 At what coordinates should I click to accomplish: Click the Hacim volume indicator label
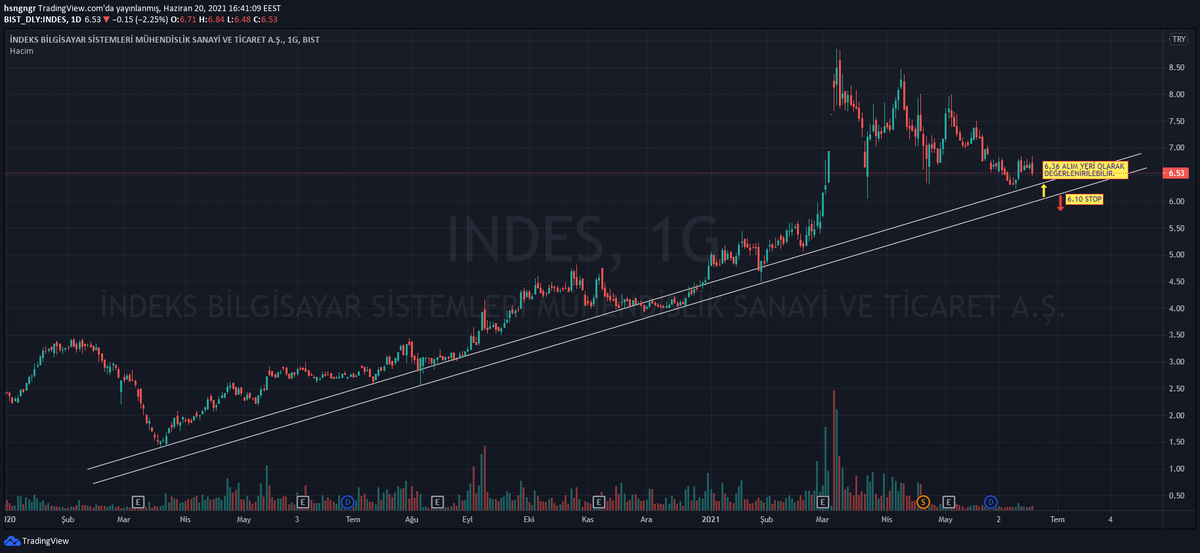tap(20, 49)
